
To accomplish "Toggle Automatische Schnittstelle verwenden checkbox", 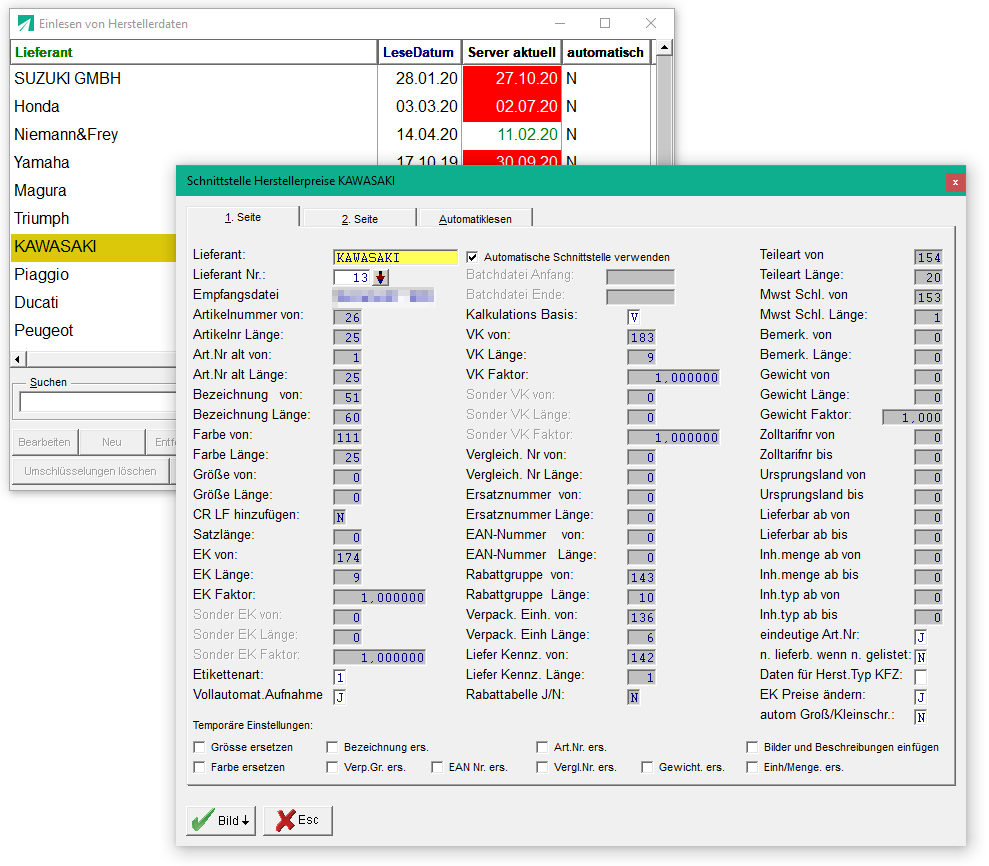I will pos(472,257).
